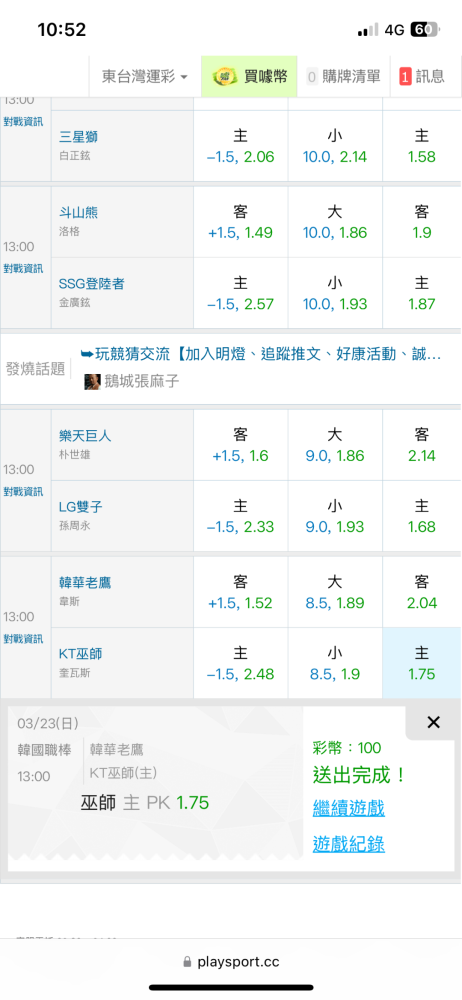Select LG雙子 小 9.0, 1.93 cell
Viewport: 462px width, 1000px height.
coord(335,516)
